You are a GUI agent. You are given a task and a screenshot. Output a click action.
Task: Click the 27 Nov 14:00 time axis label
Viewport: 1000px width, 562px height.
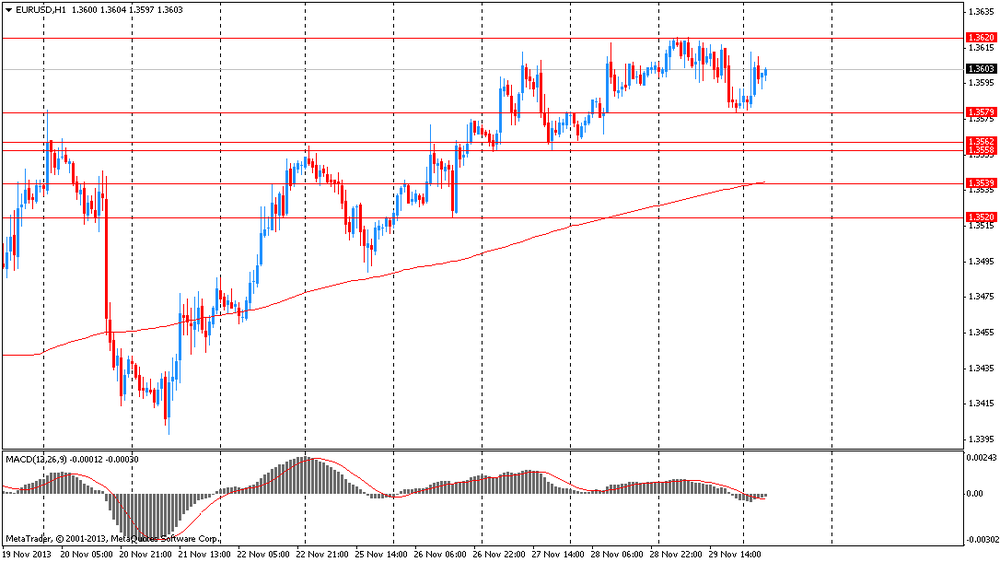558,554
